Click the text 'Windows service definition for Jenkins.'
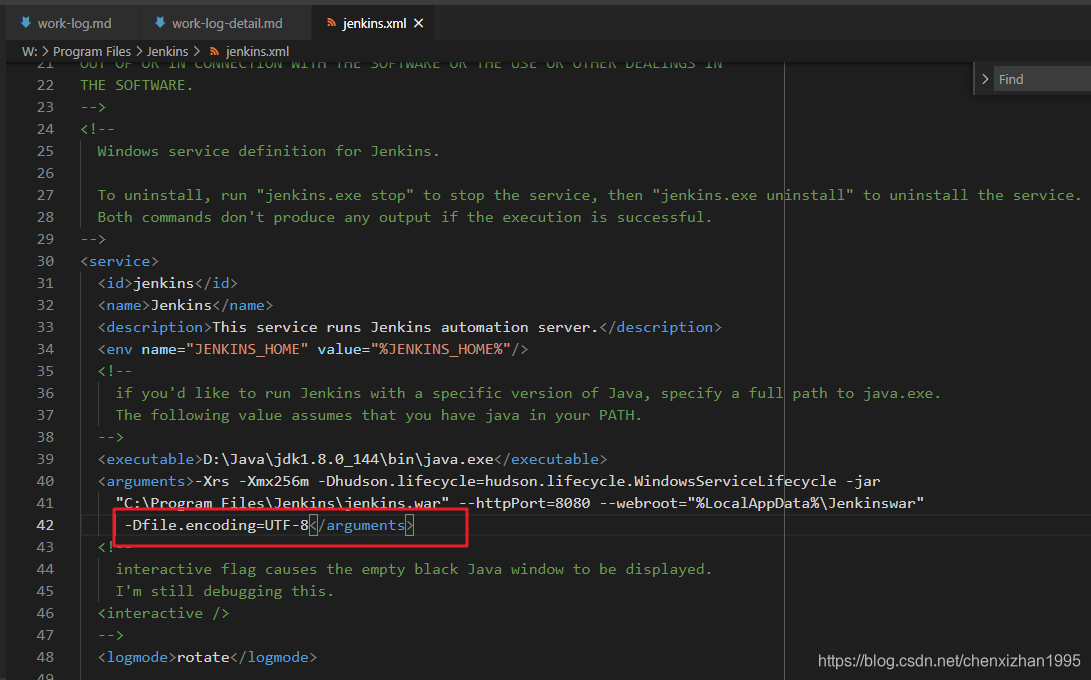Image resolution: width=1091 pixels, height=680 pixels. (268, 151)
